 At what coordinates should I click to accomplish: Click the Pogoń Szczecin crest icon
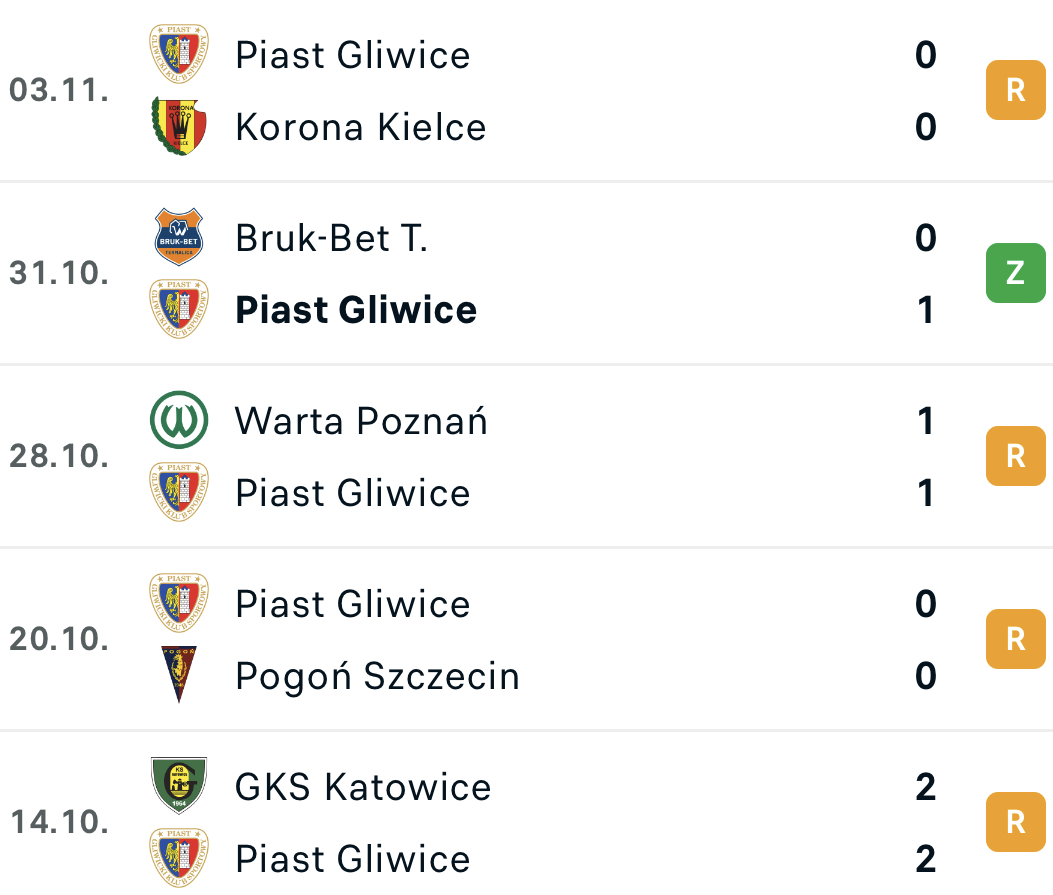tap(179, 675)
